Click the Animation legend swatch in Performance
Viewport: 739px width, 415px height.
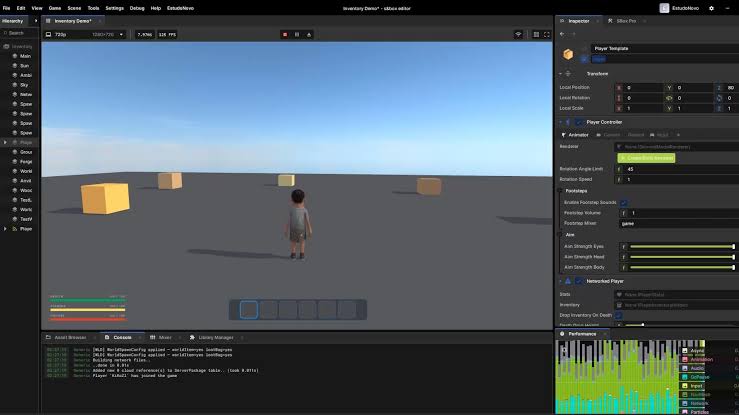(685, 359)
